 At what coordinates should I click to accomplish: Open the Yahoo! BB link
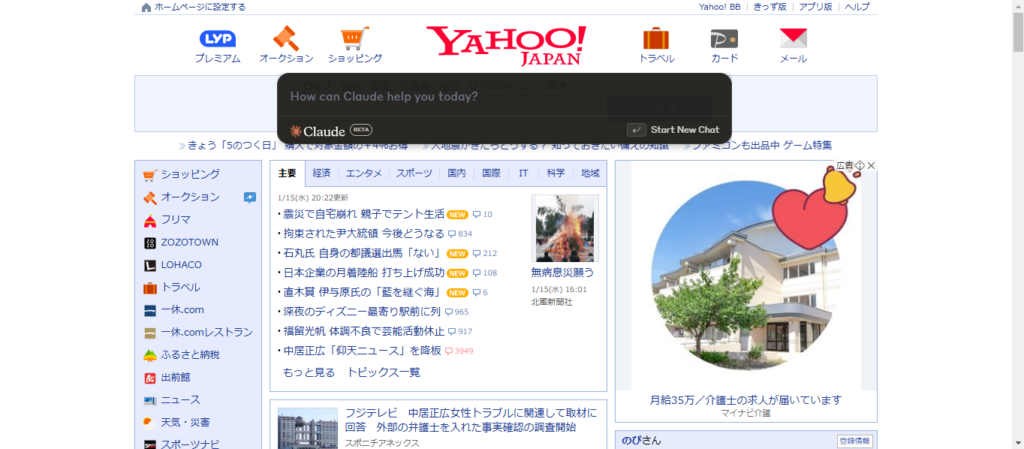click(720, 7)
